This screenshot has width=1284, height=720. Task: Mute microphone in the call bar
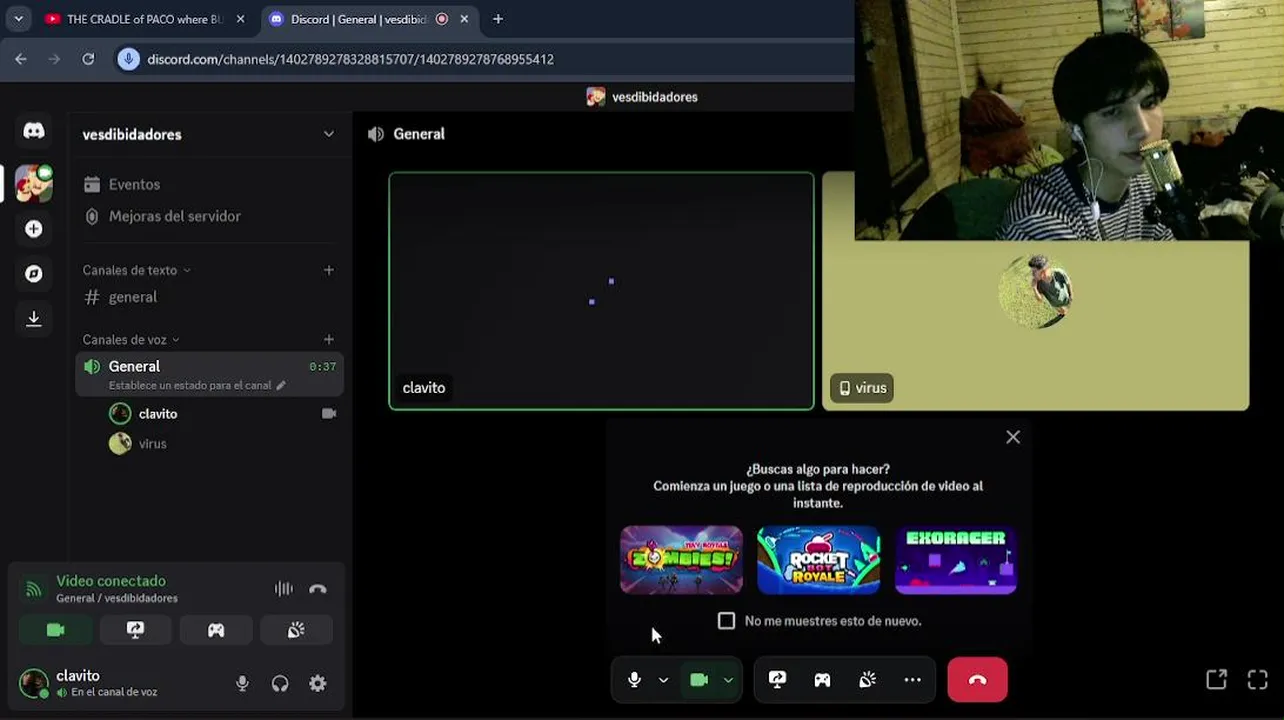pos(634,680)
